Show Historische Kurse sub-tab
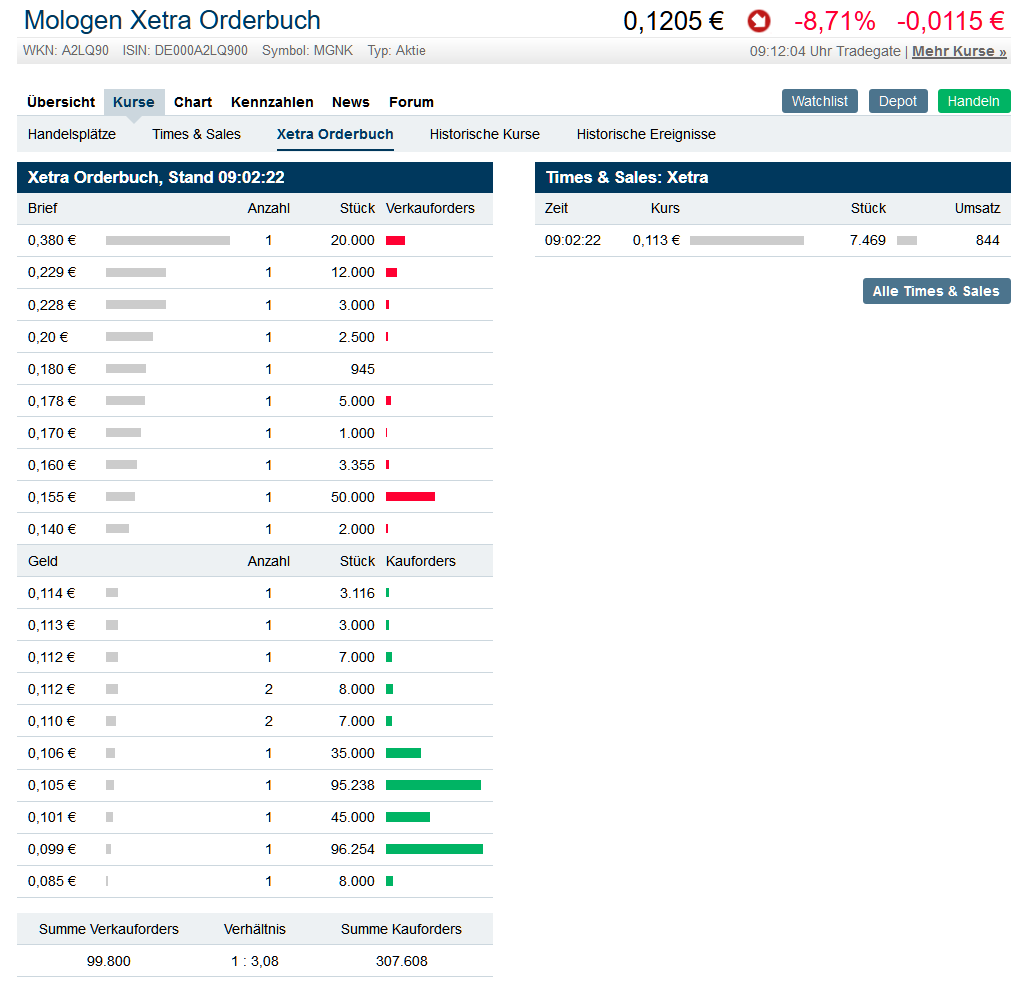Viewport: 1028px width, 997px height. pyautogui.click(x=484, y=134)
